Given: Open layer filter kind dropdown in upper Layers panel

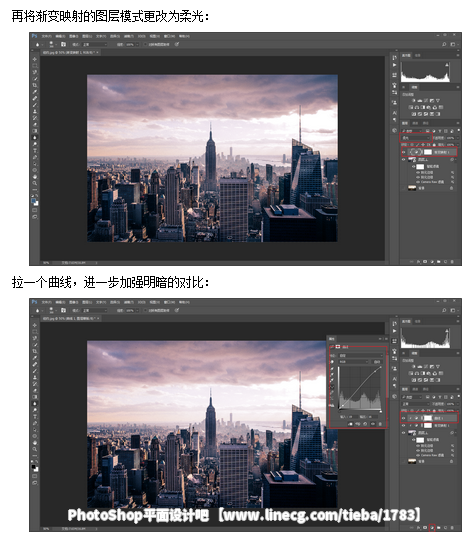Looking at the screenshot, I should (411, 131).
